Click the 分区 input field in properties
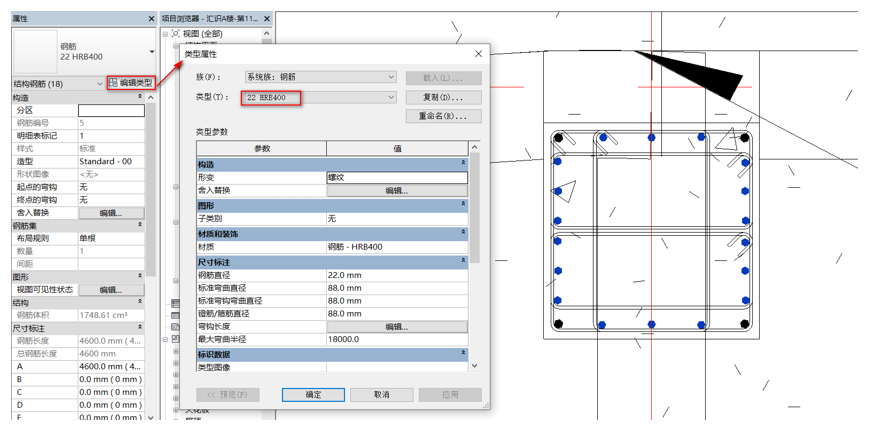This screenshot has height=442, width=880. [x=111, y=111]
